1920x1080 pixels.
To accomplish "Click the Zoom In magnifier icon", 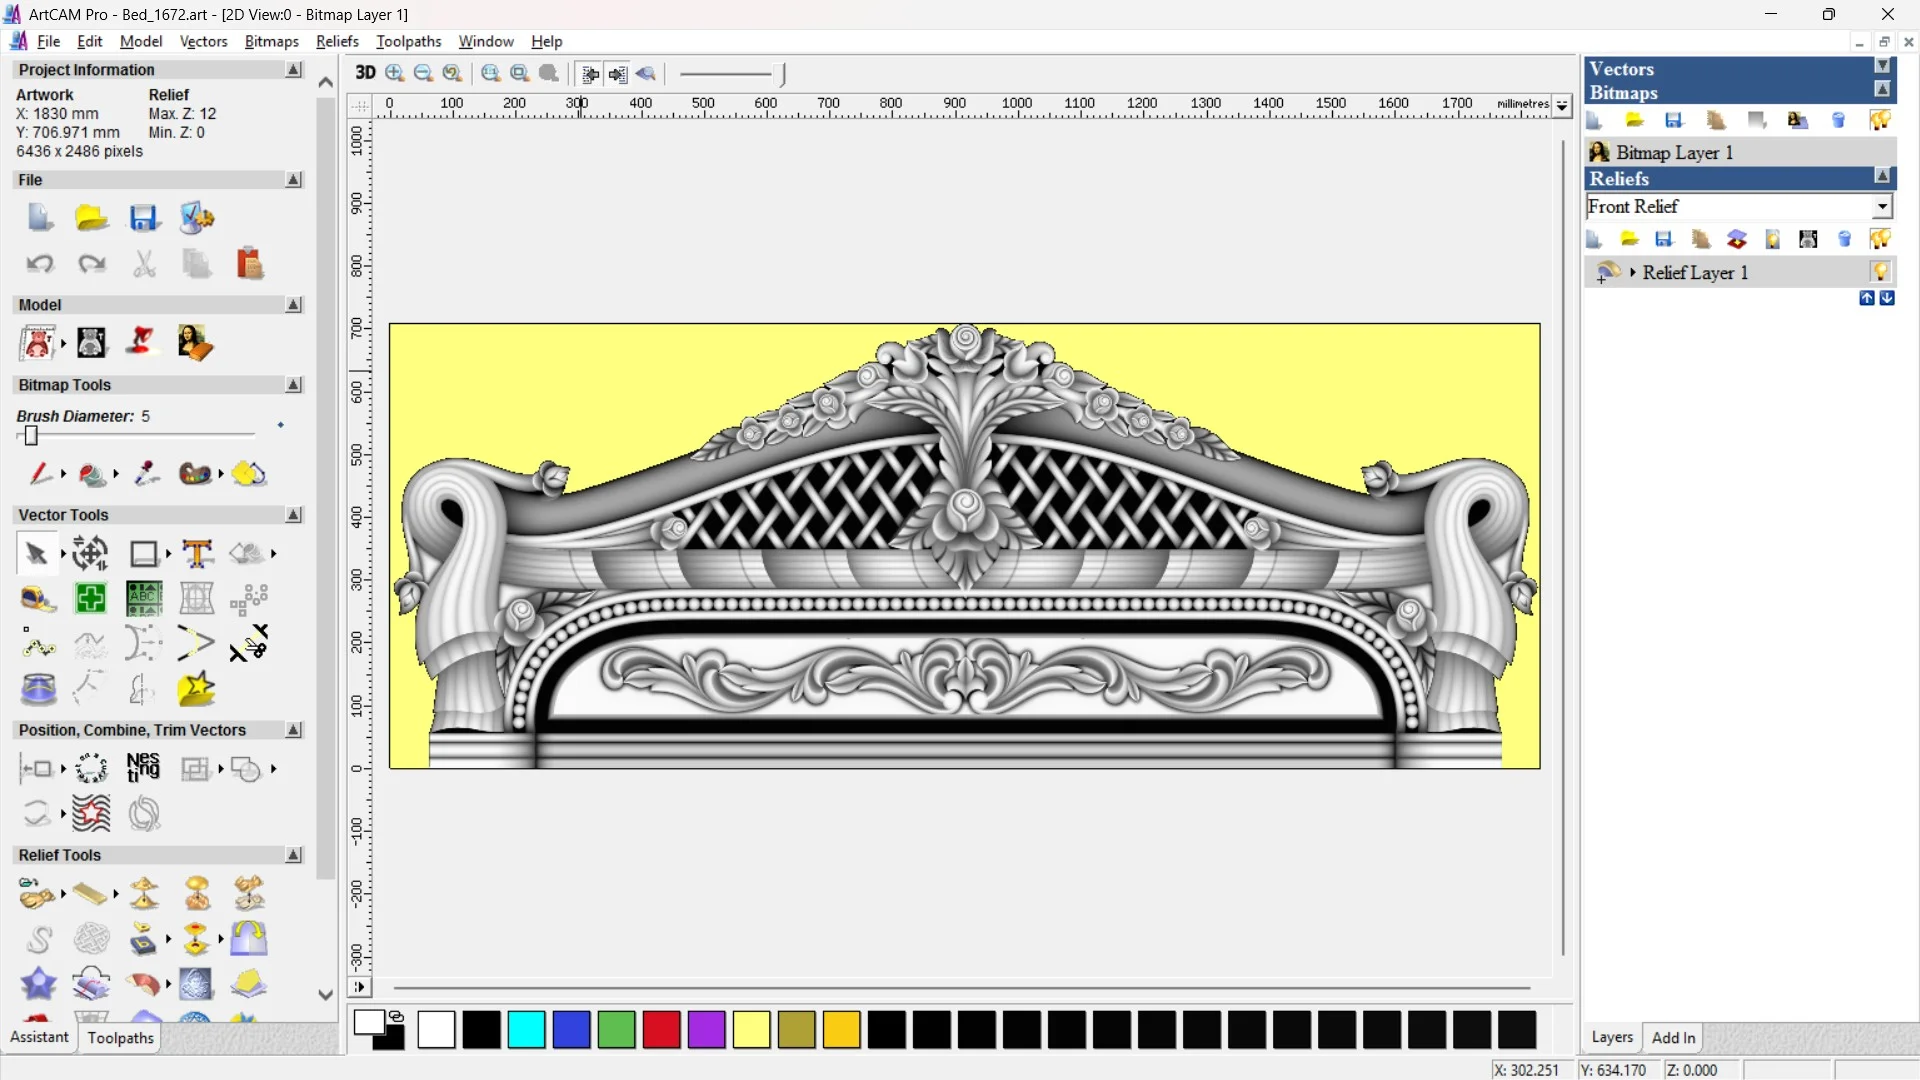I will (x=395, y=73).
